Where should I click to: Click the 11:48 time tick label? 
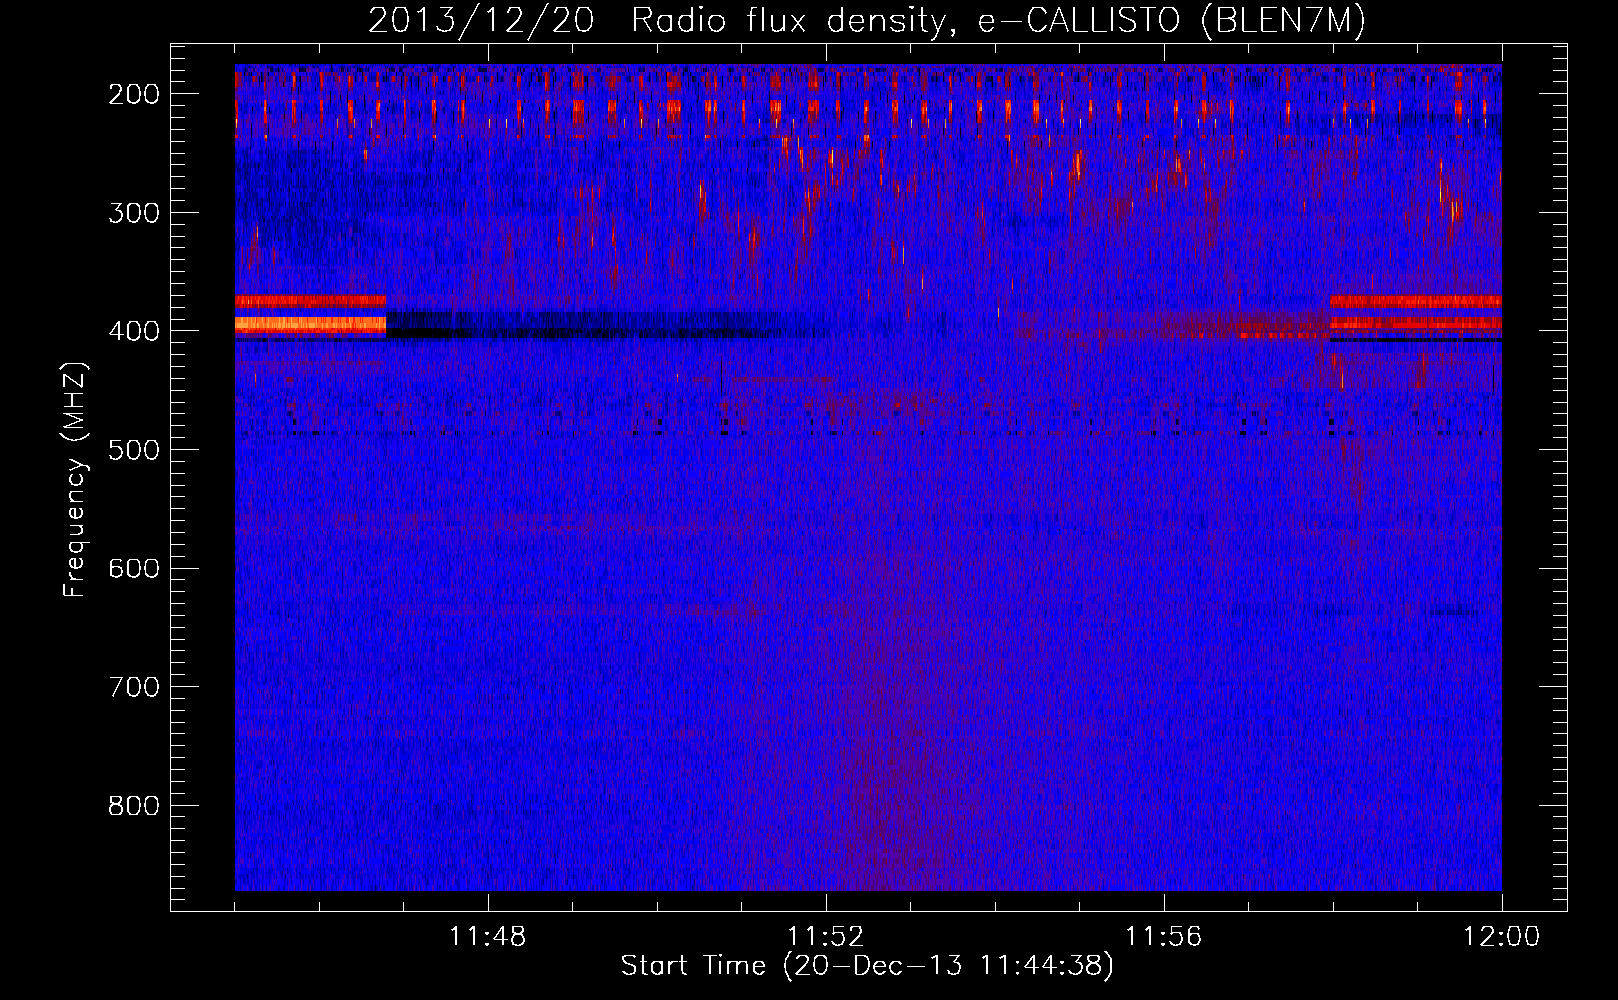tap(488, 937)
